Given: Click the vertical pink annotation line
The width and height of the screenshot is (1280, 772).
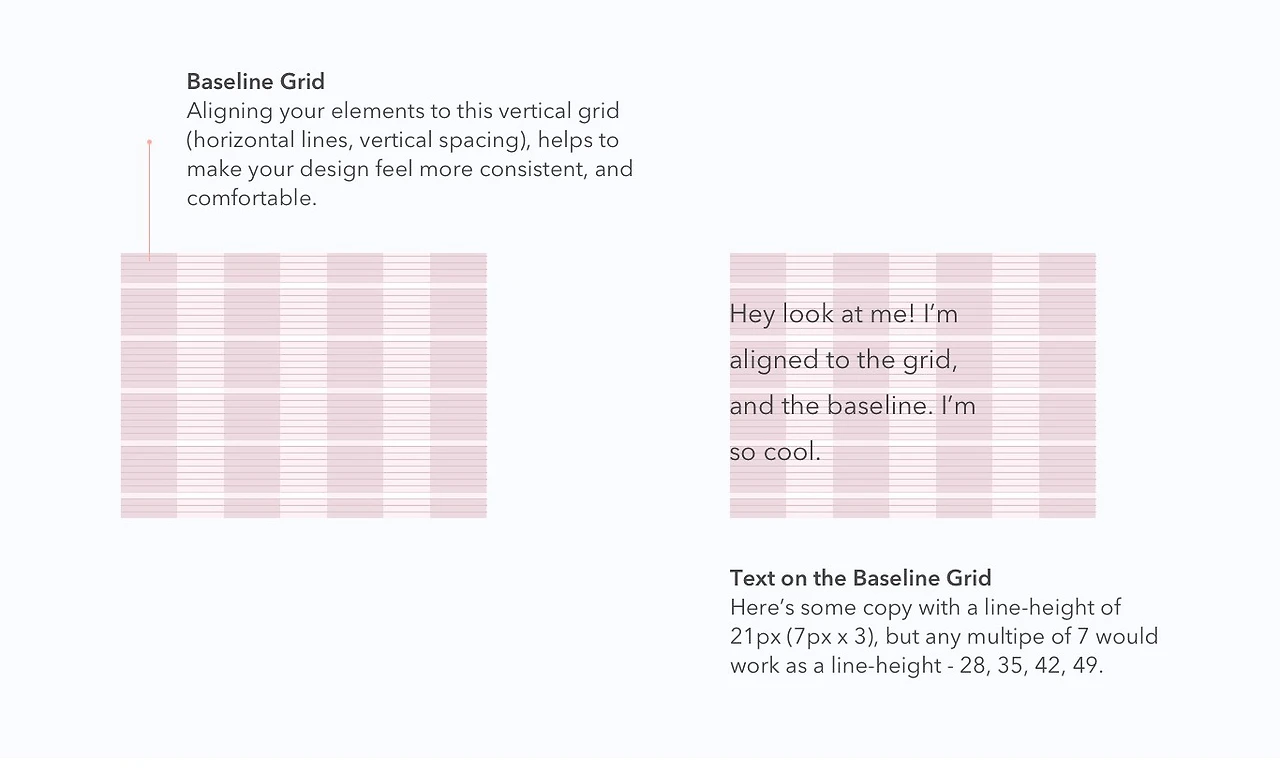Looking at the screenshot, I should [x=149, y=201].
